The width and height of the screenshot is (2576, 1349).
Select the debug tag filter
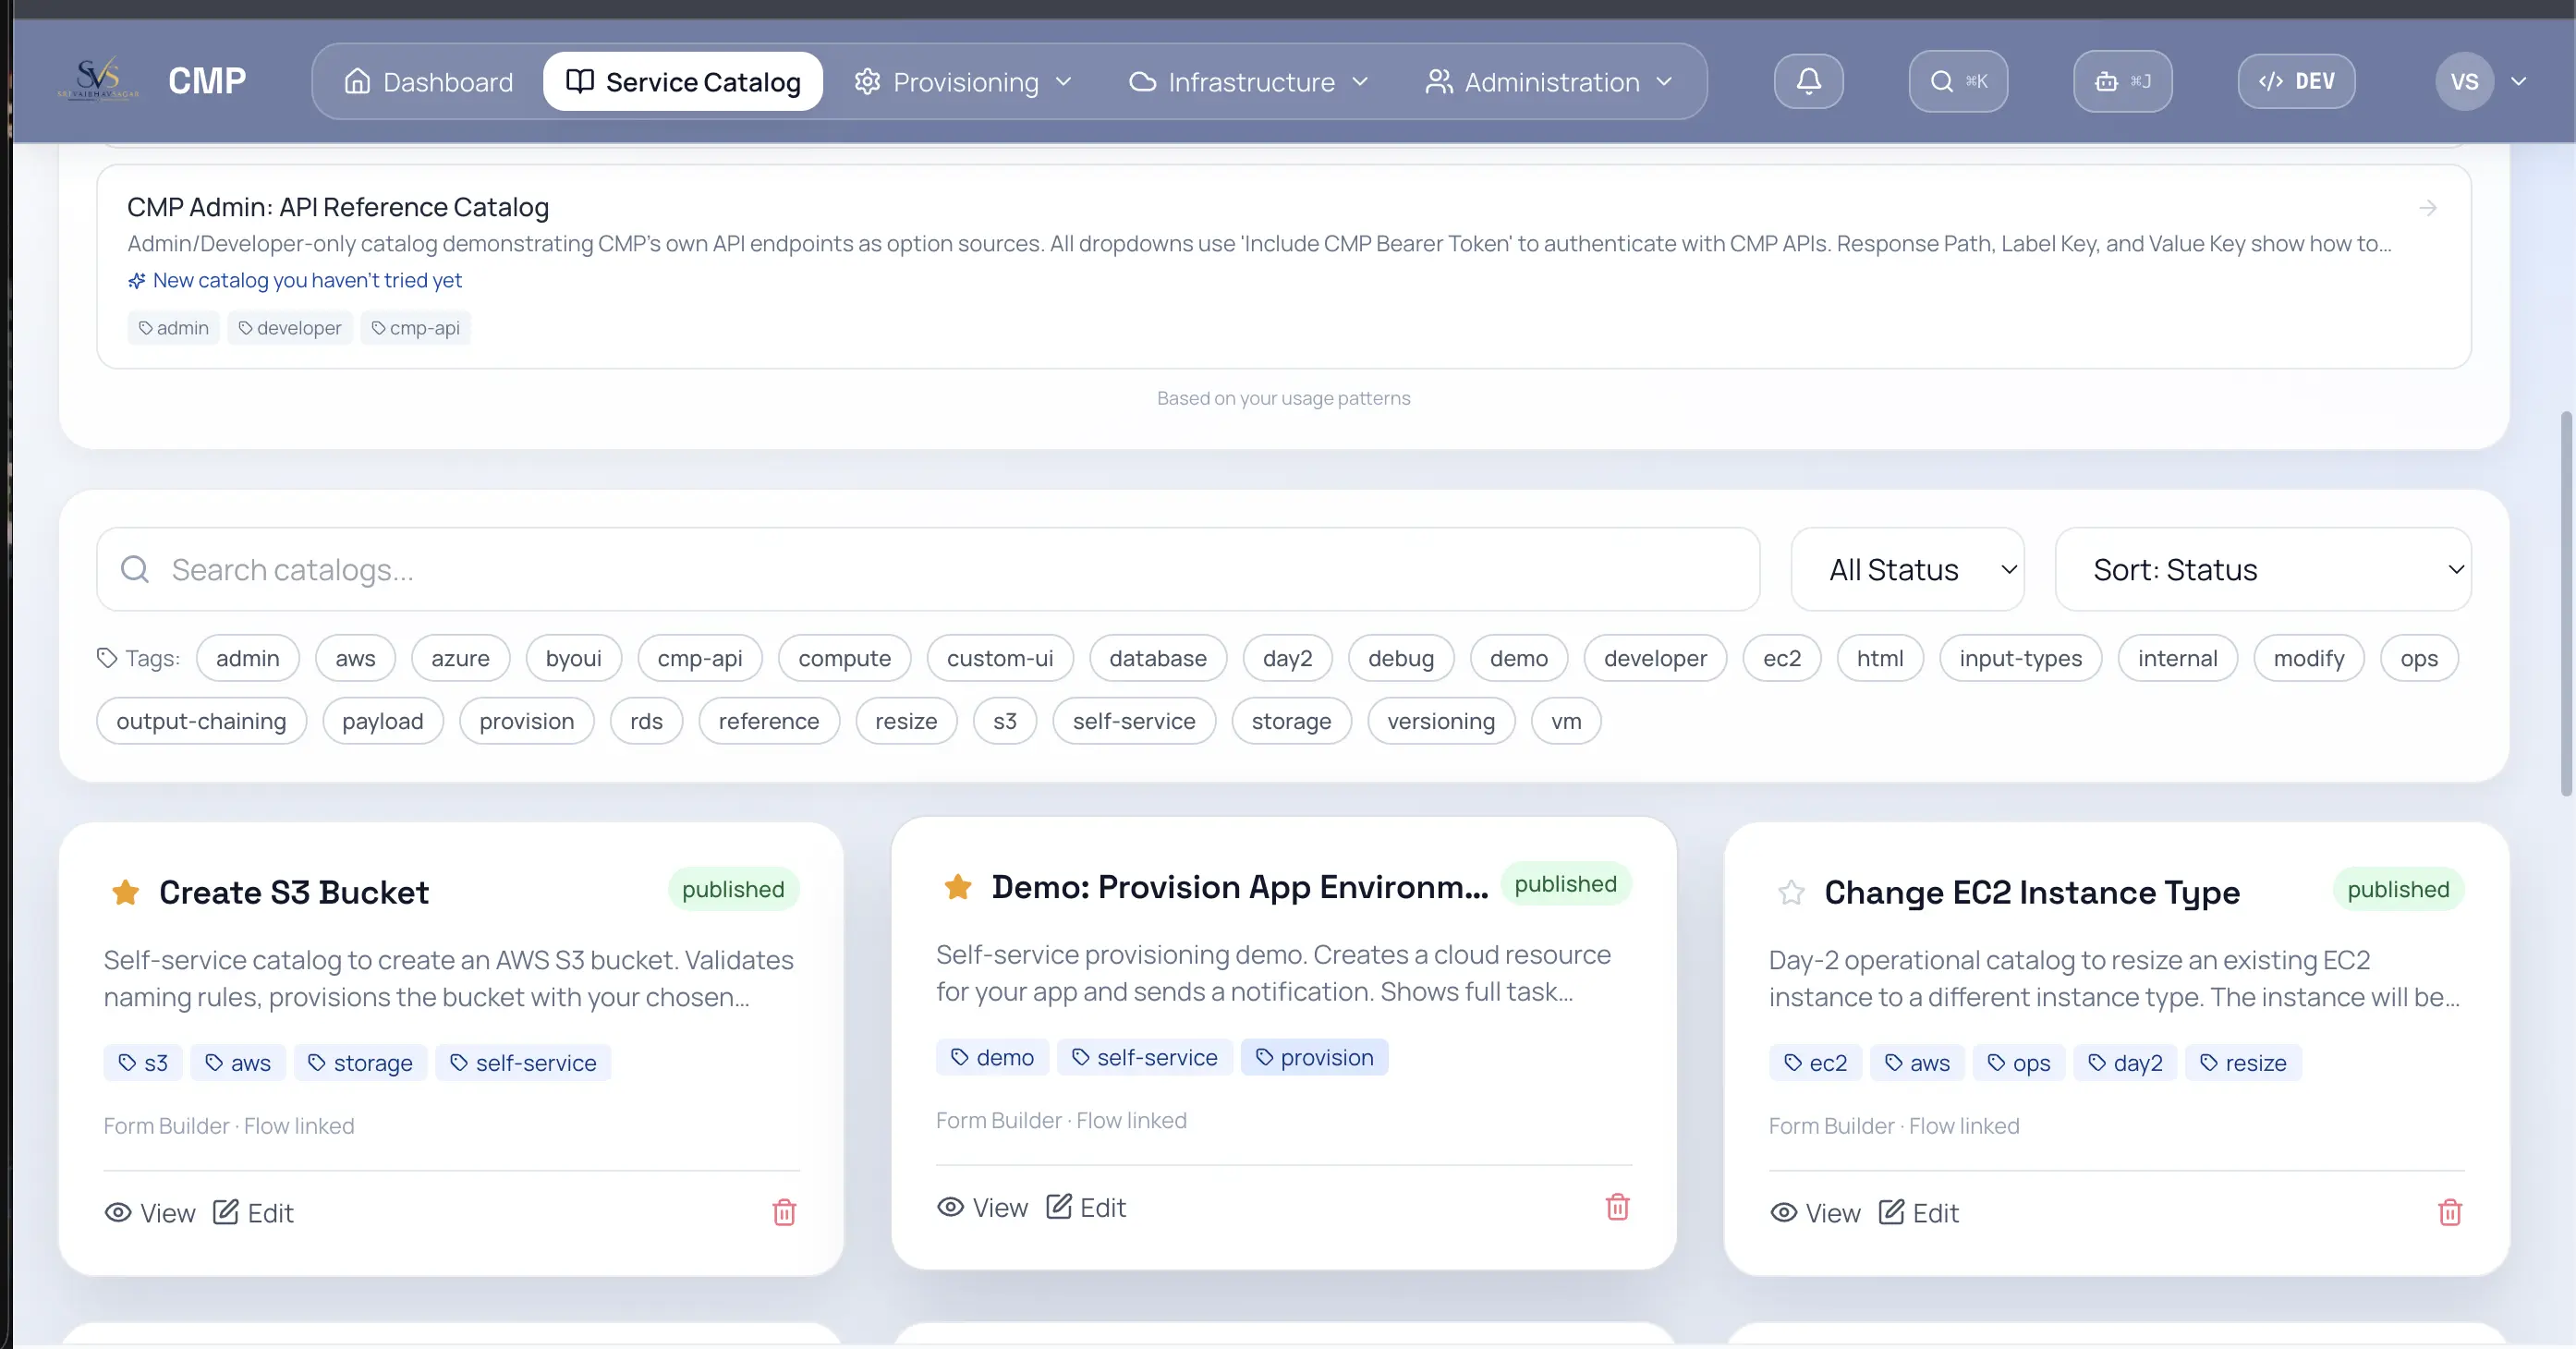click(1400, 658)
